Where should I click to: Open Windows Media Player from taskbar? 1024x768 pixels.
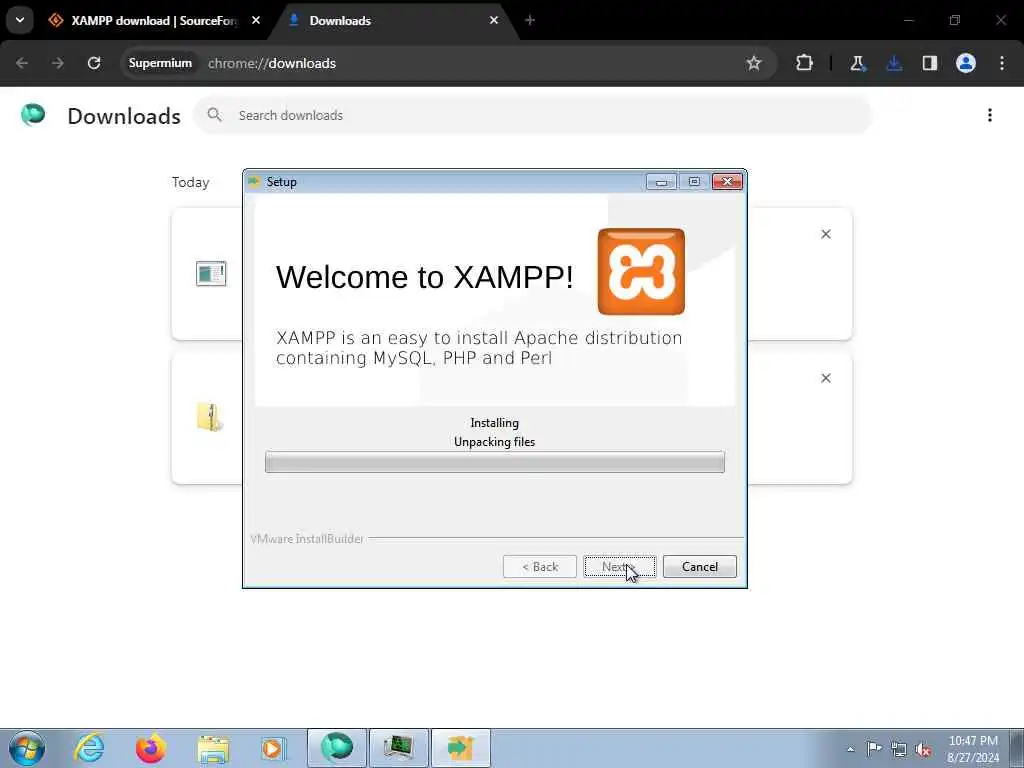(272, 748)
